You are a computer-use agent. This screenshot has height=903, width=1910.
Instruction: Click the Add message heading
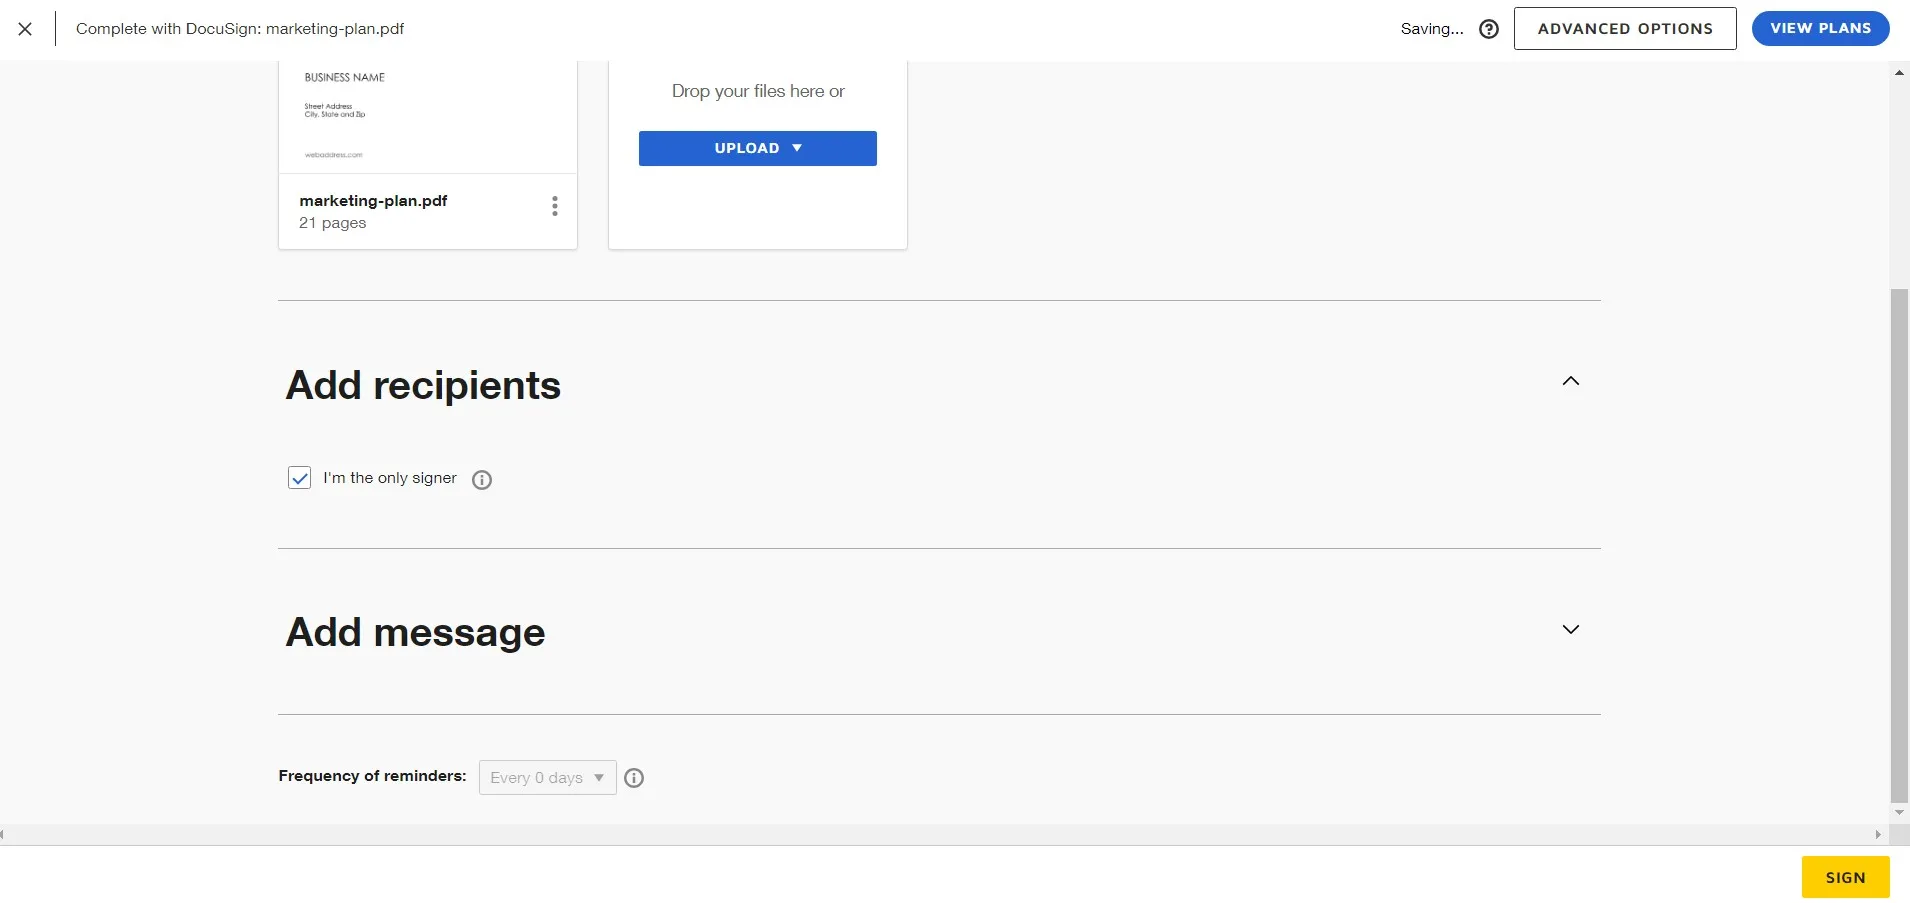[x=415, y=632]
